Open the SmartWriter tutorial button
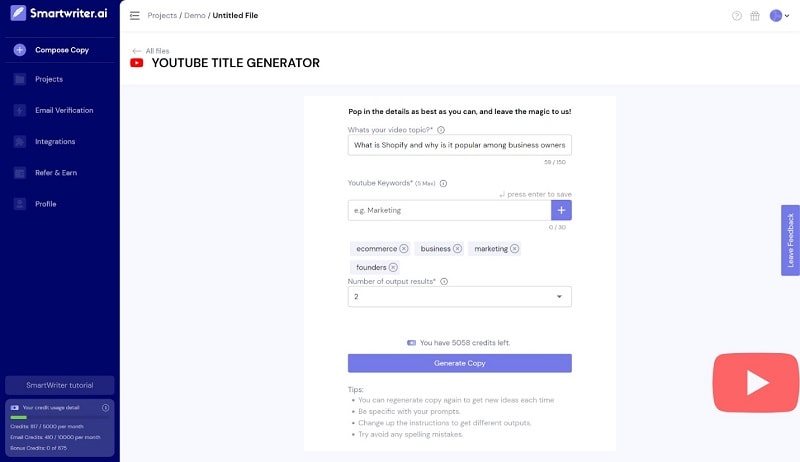Screen dimensions: 800x462 click(59, 385)
